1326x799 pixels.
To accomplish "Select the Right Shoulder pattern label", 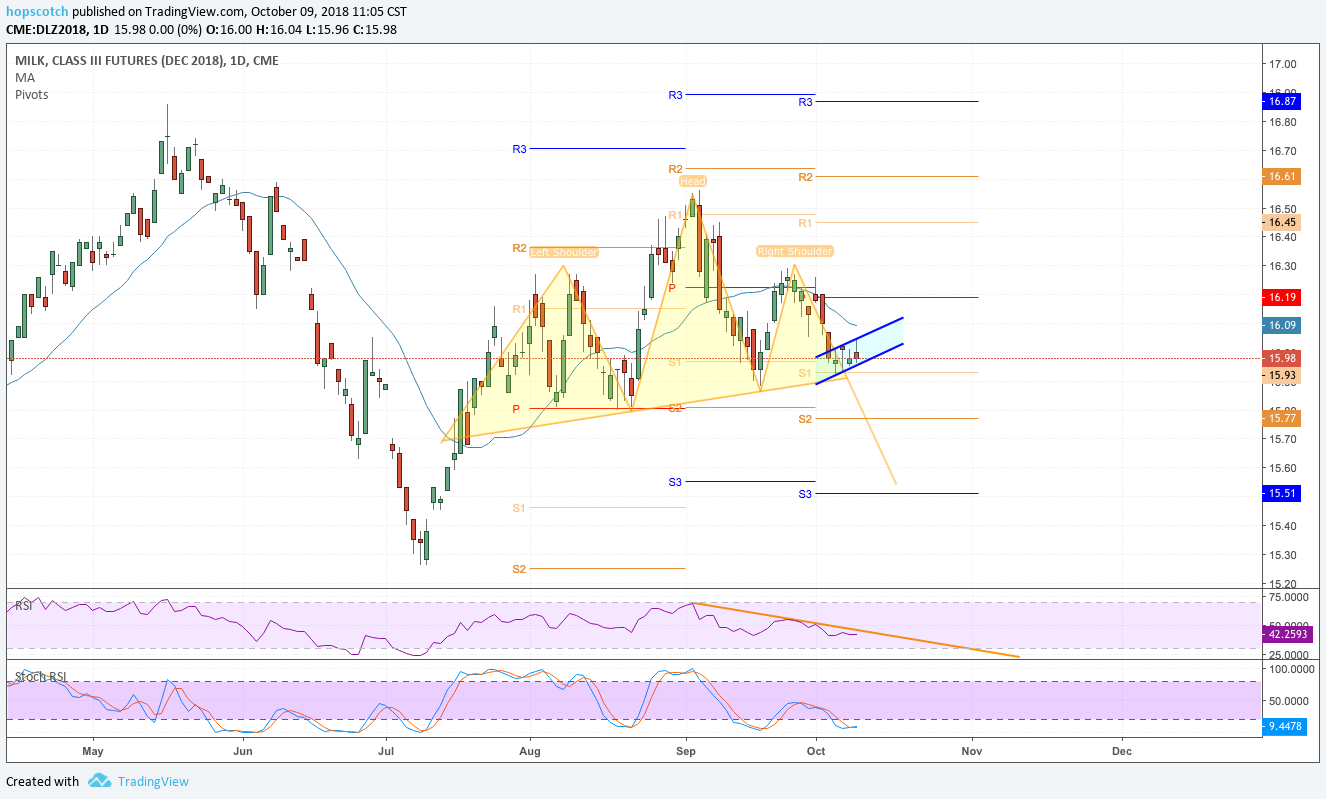I will [795, 251].
